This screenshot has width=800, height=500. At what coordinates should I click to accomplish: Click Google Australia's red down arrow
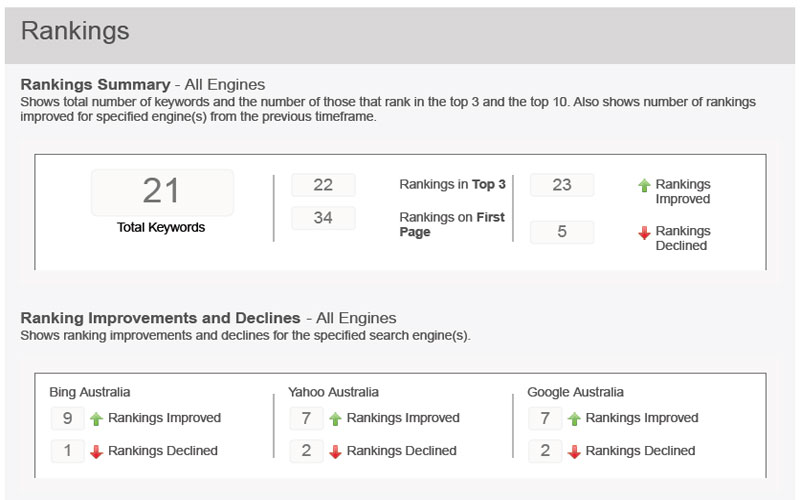(574, 452)
